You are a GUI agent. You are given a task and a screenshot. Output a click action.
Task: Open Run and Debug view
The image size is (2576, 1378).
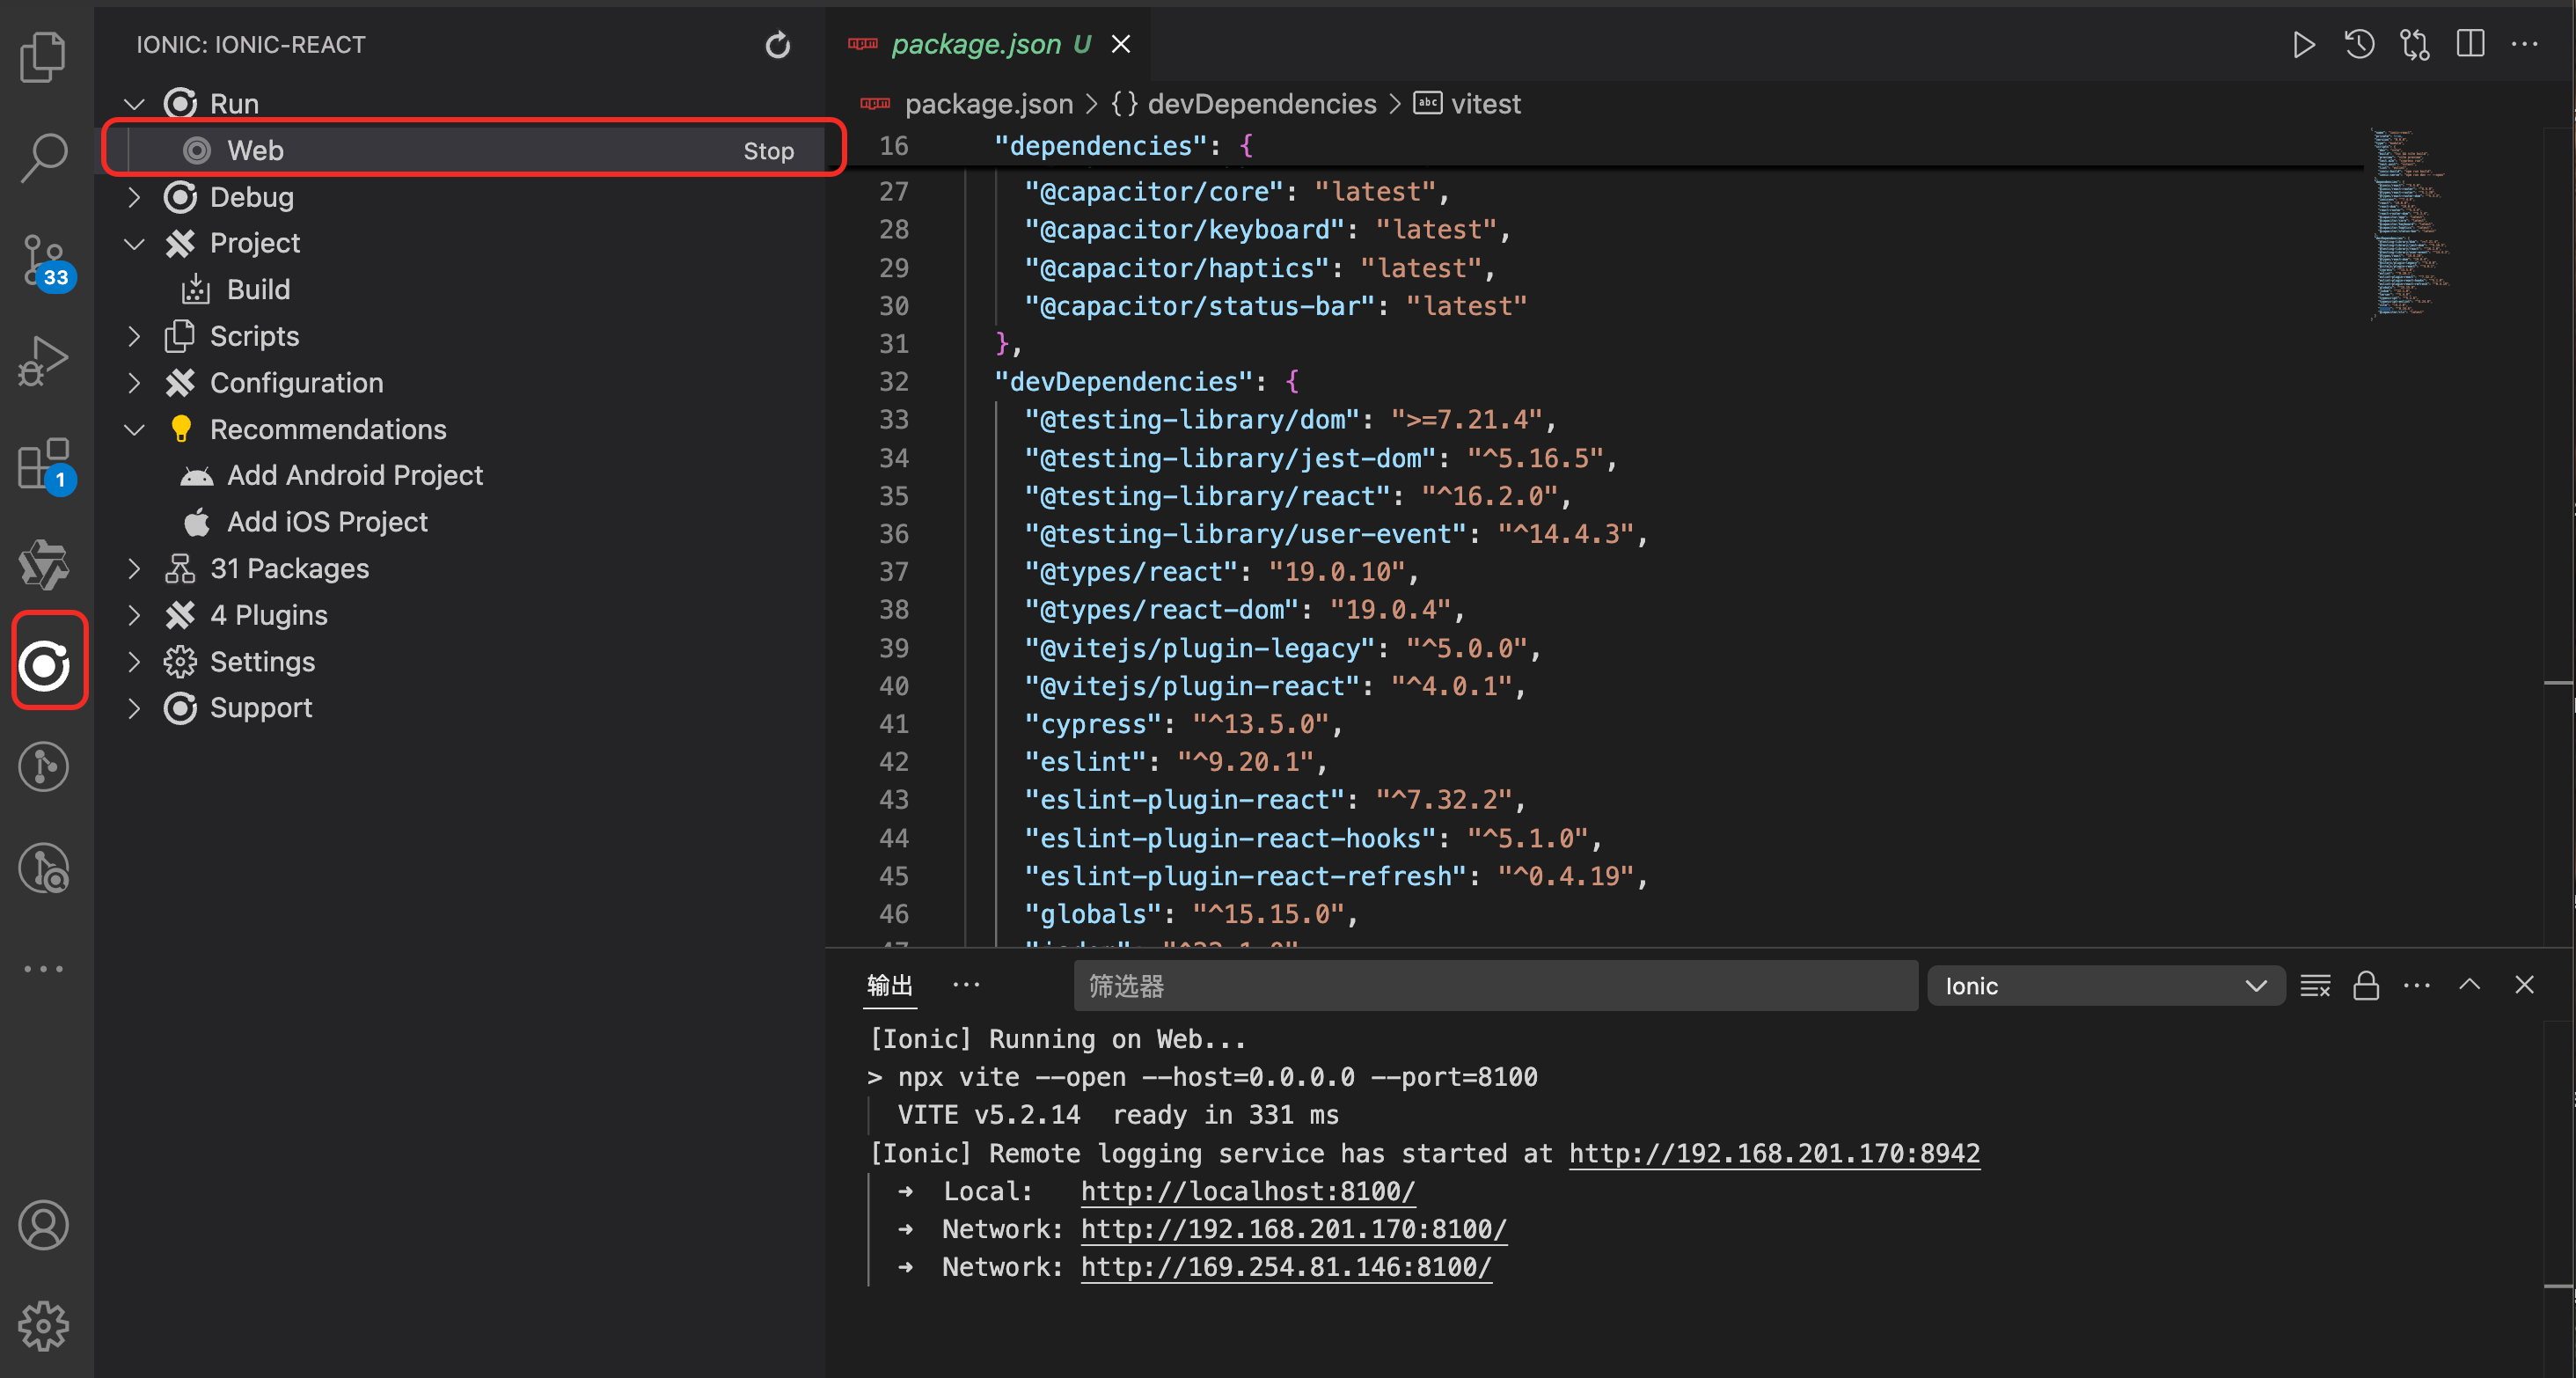tap(43, 362)
